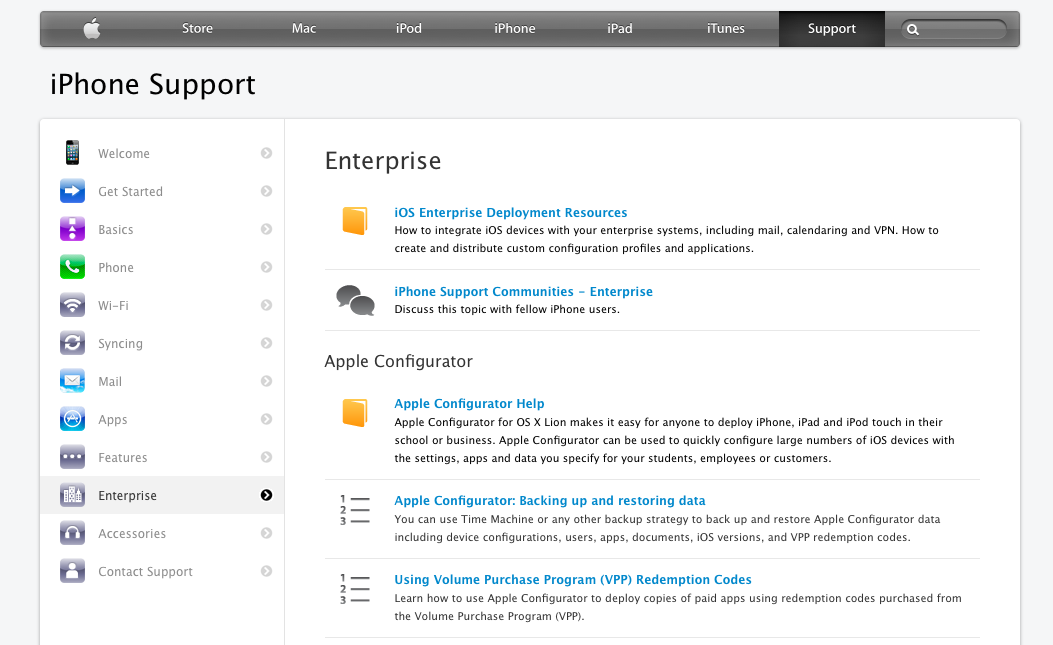Click the Apple logo in navigation bar
The image size is (1053, 645).
pyautogui.click(x=92, y=29)
